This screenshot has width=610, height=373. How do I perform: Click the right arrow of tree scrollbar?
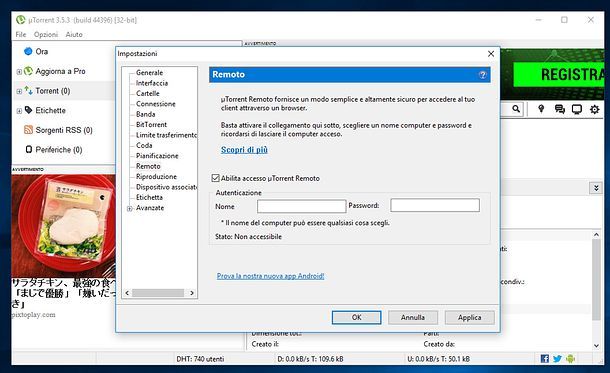pos(192,293)
